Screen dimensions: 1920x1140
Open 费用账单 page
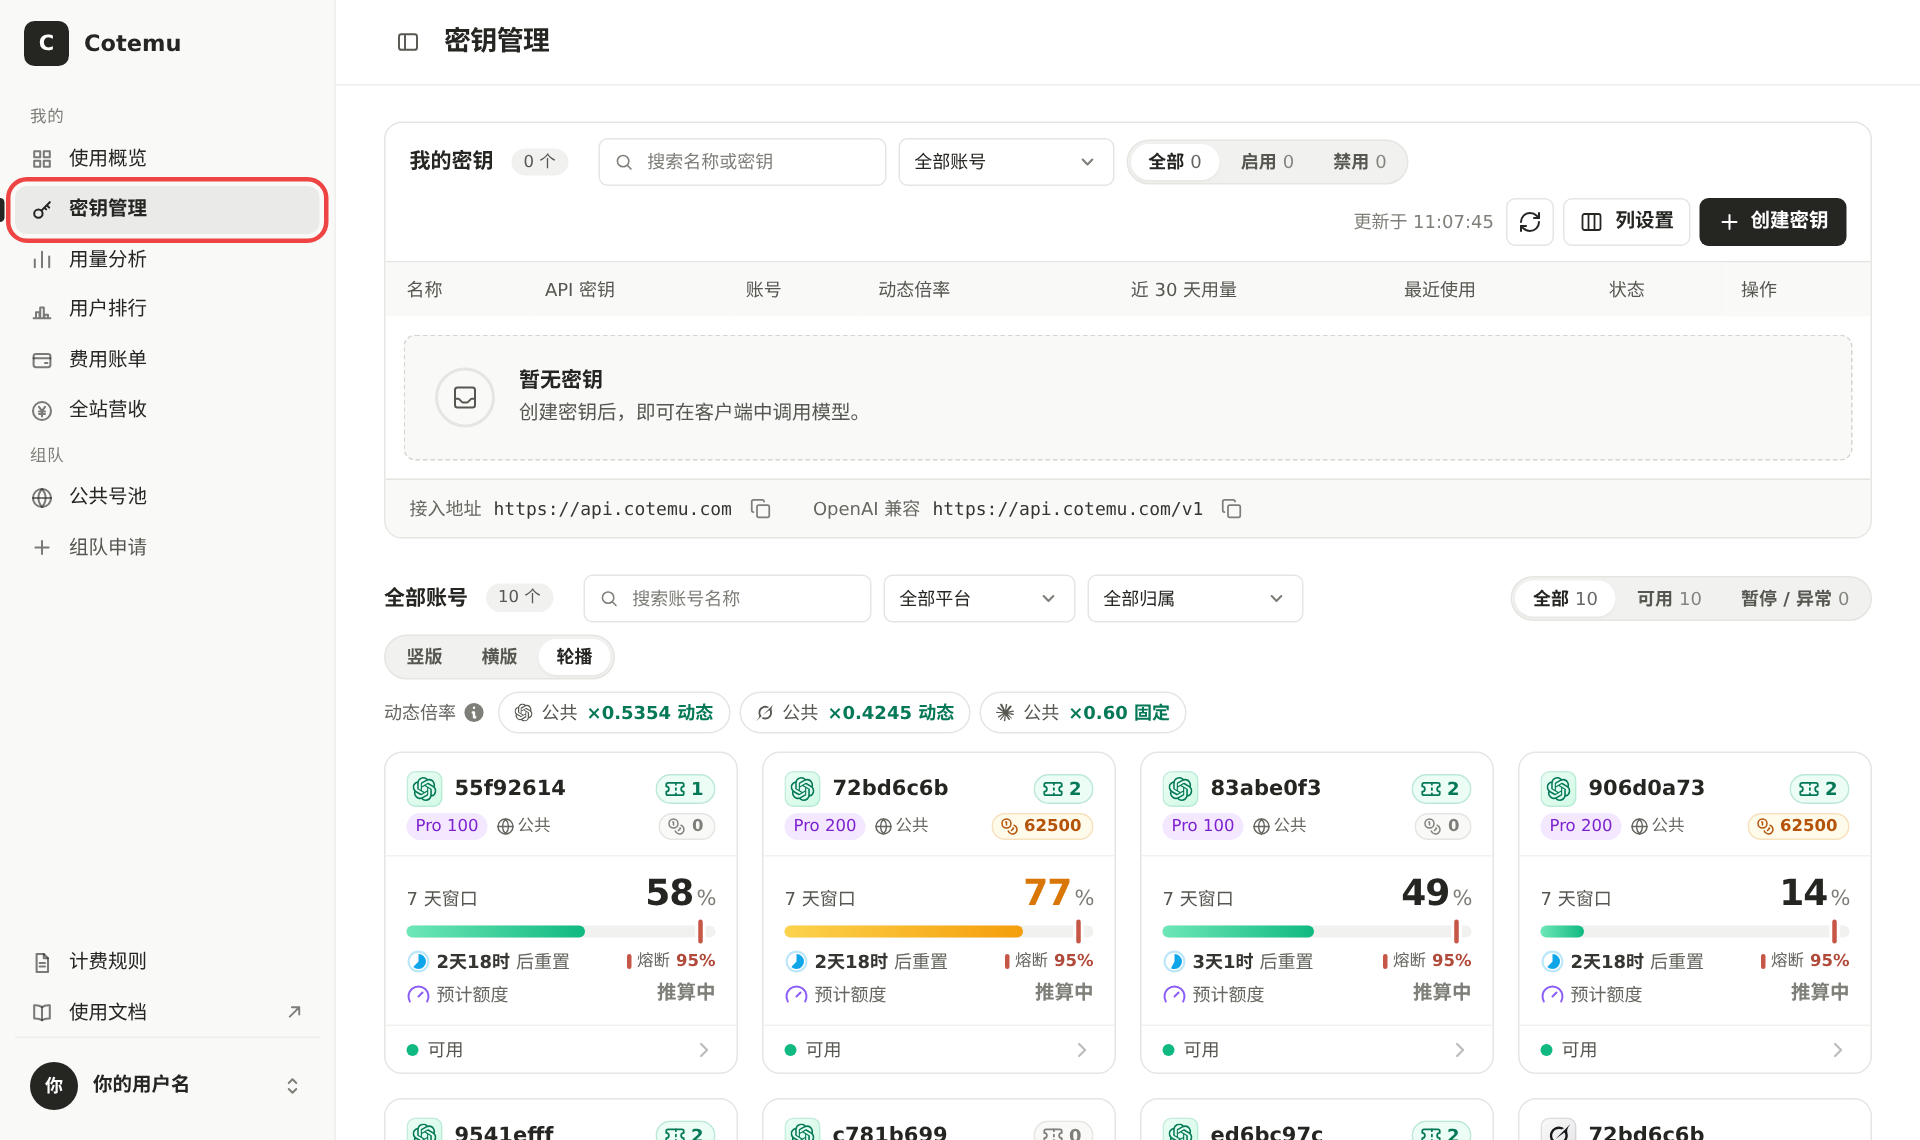[166, 359]
